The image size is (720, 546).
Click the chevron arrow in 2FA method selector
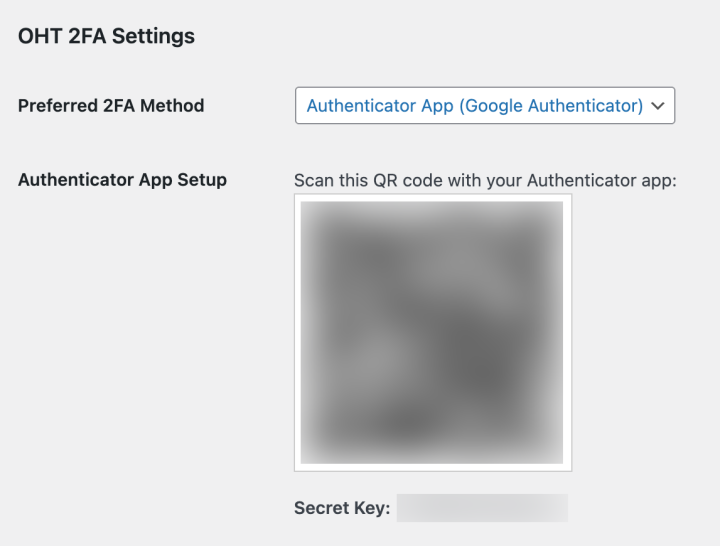tap(657, 106)
